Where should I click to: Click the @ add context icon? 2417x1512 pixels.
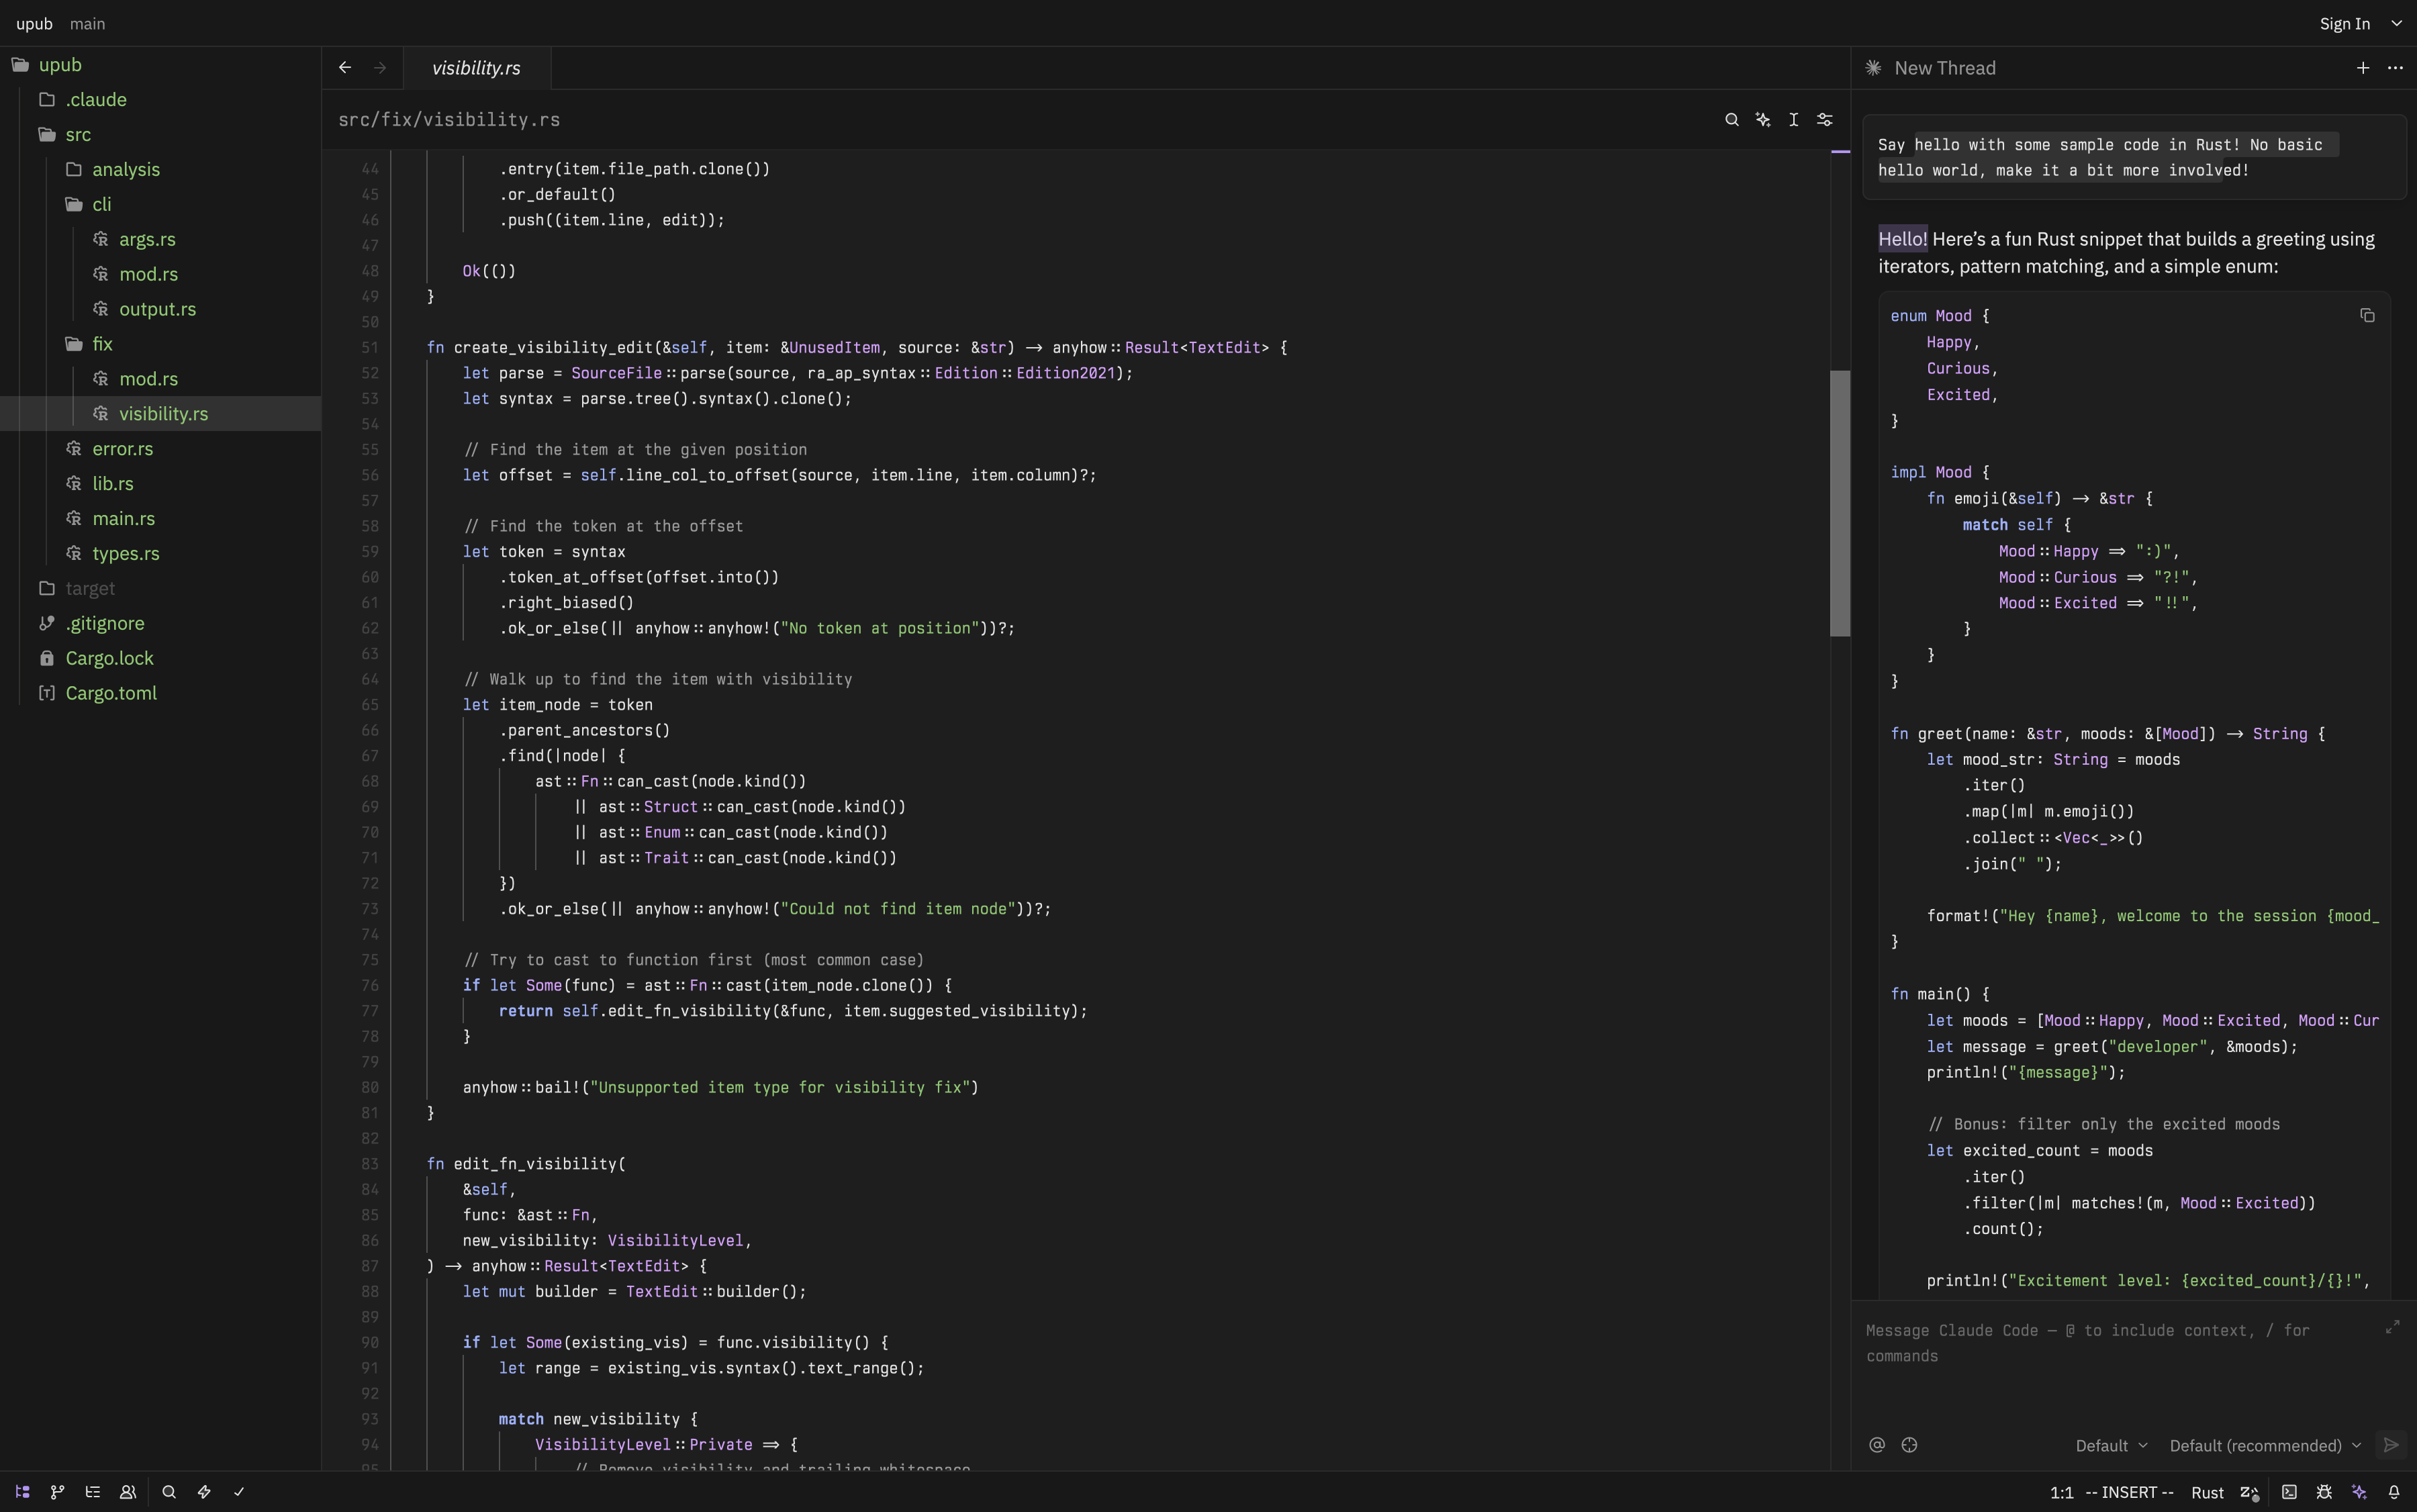1877,1445
